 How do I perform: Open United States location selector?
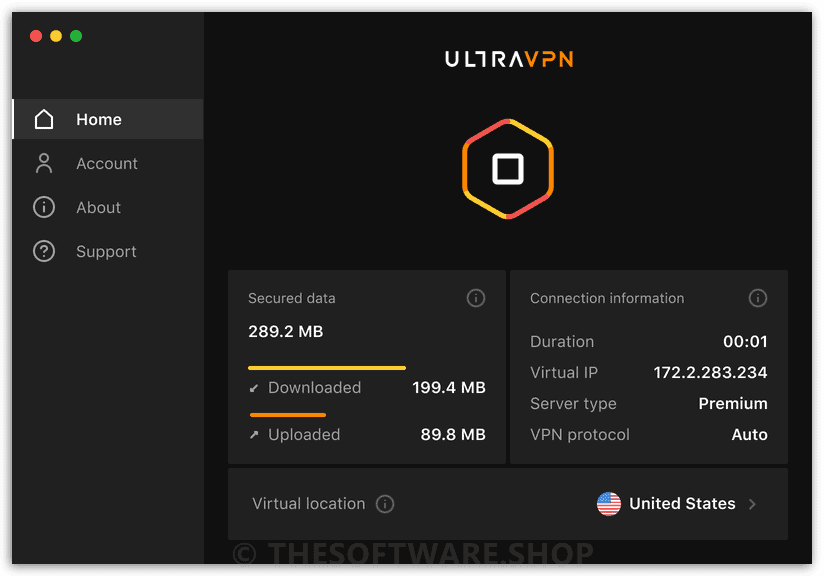[x=677, y=504]
